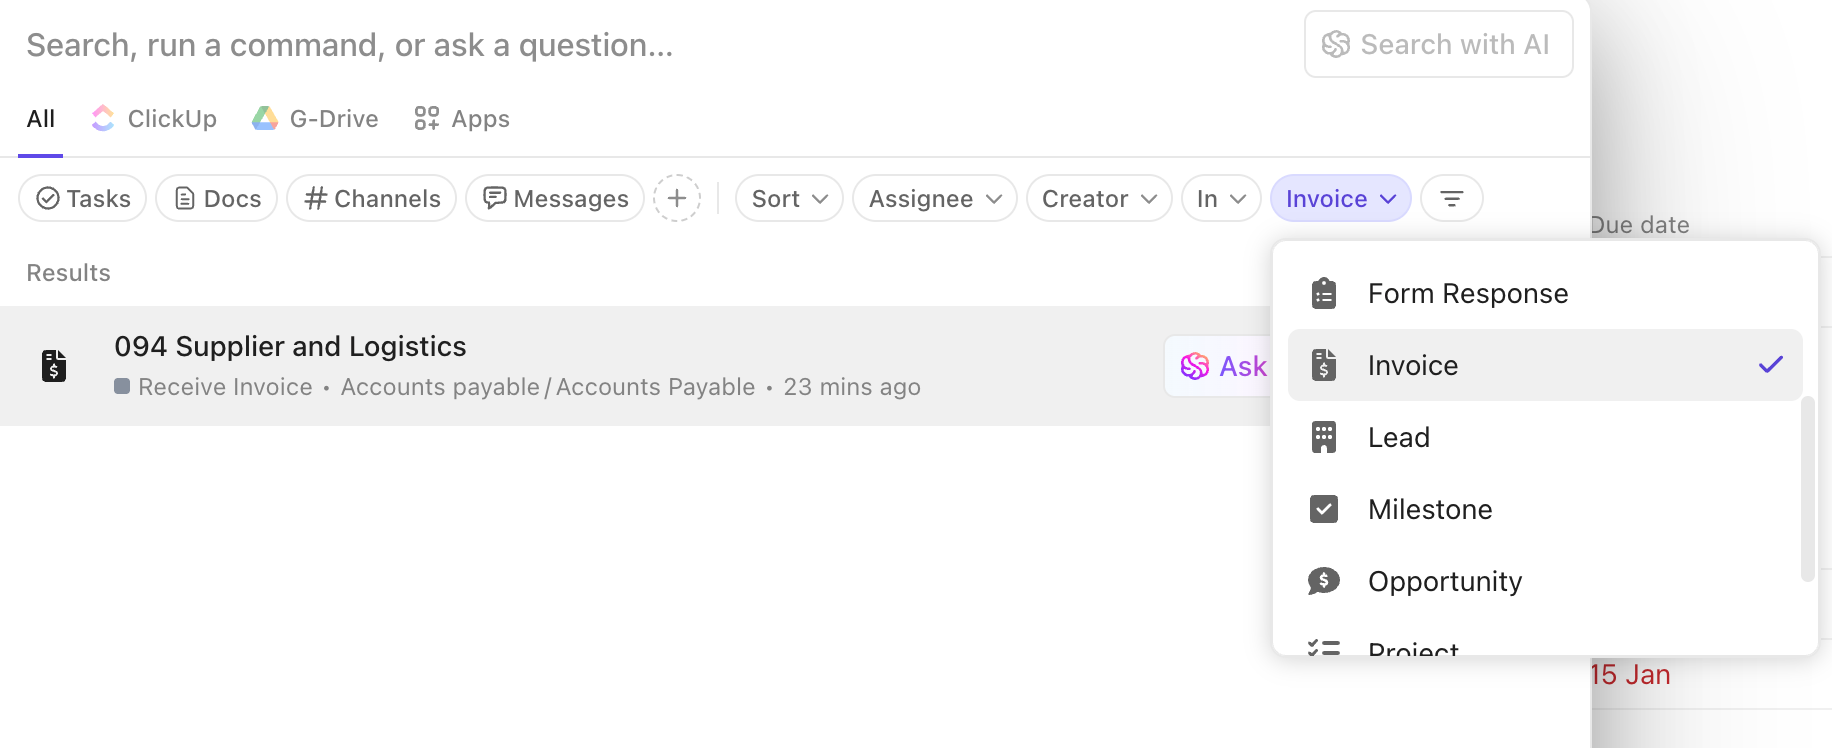Filter results by Tasks
This screenshot has height=748, width=1832.
click(x=83, y=199)
